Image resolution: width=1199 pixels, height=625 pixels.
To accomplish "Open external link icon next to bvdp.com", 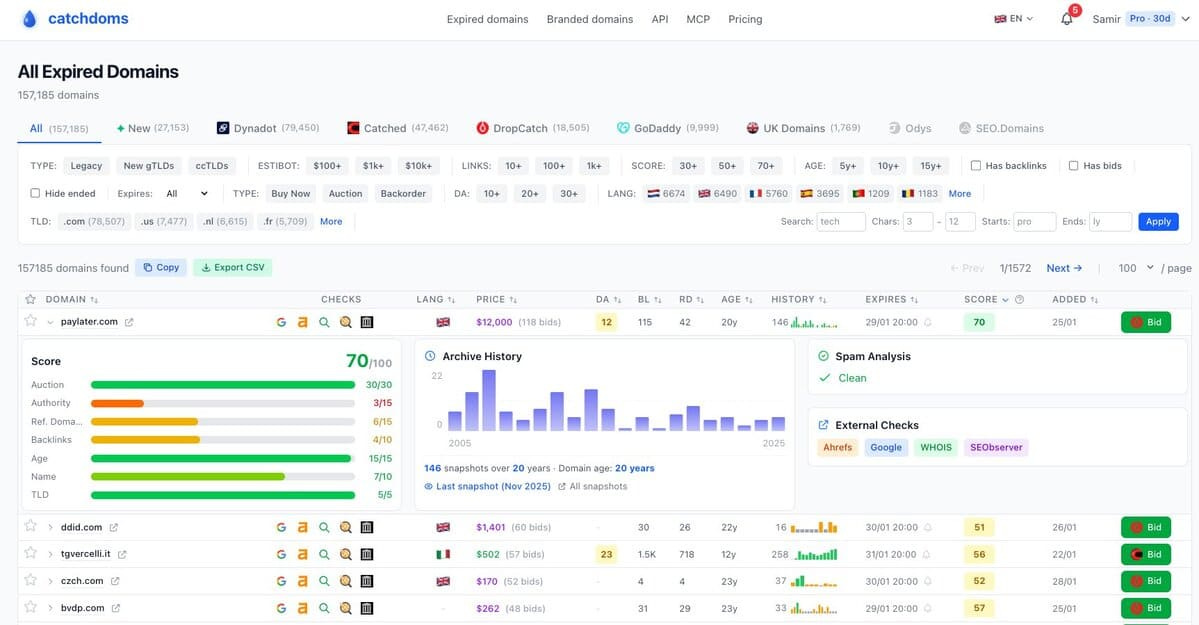I will coord(116,608).
